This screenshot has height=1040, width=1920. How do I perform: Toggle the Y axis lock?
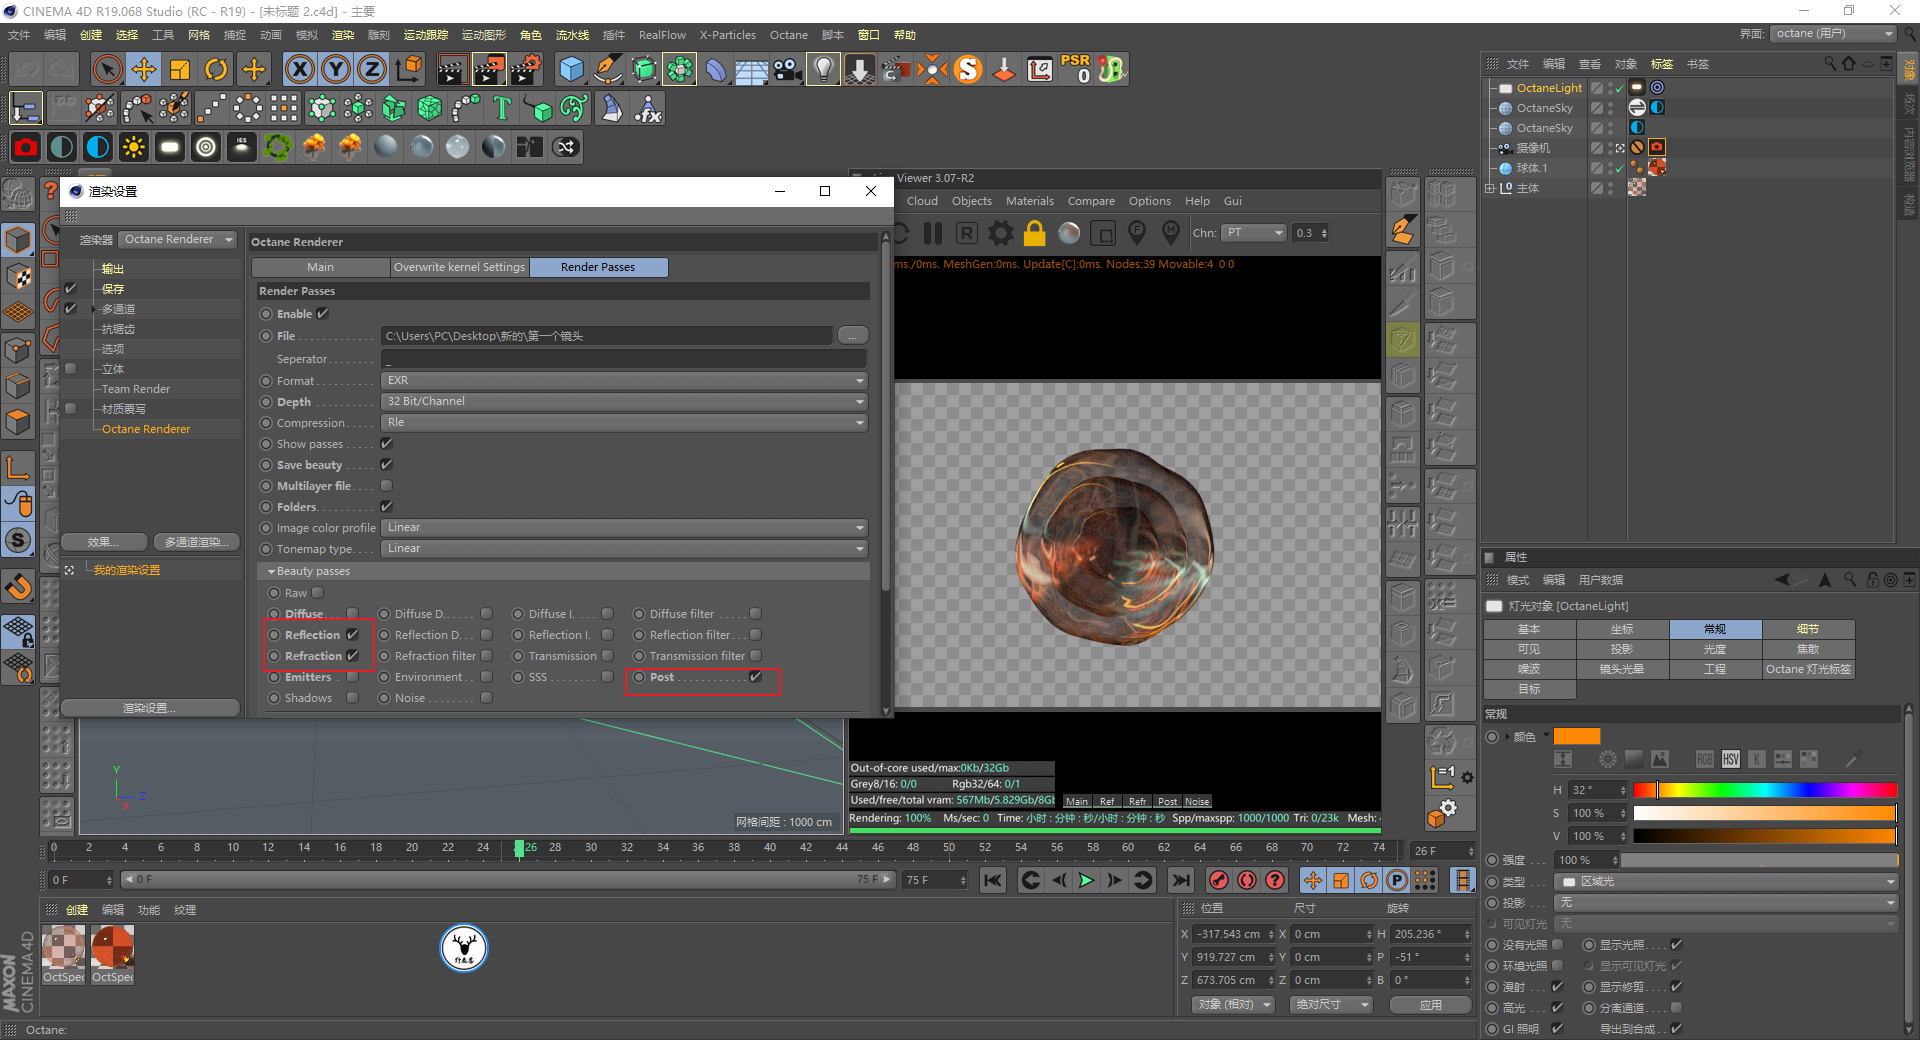(x=336, y=69)
